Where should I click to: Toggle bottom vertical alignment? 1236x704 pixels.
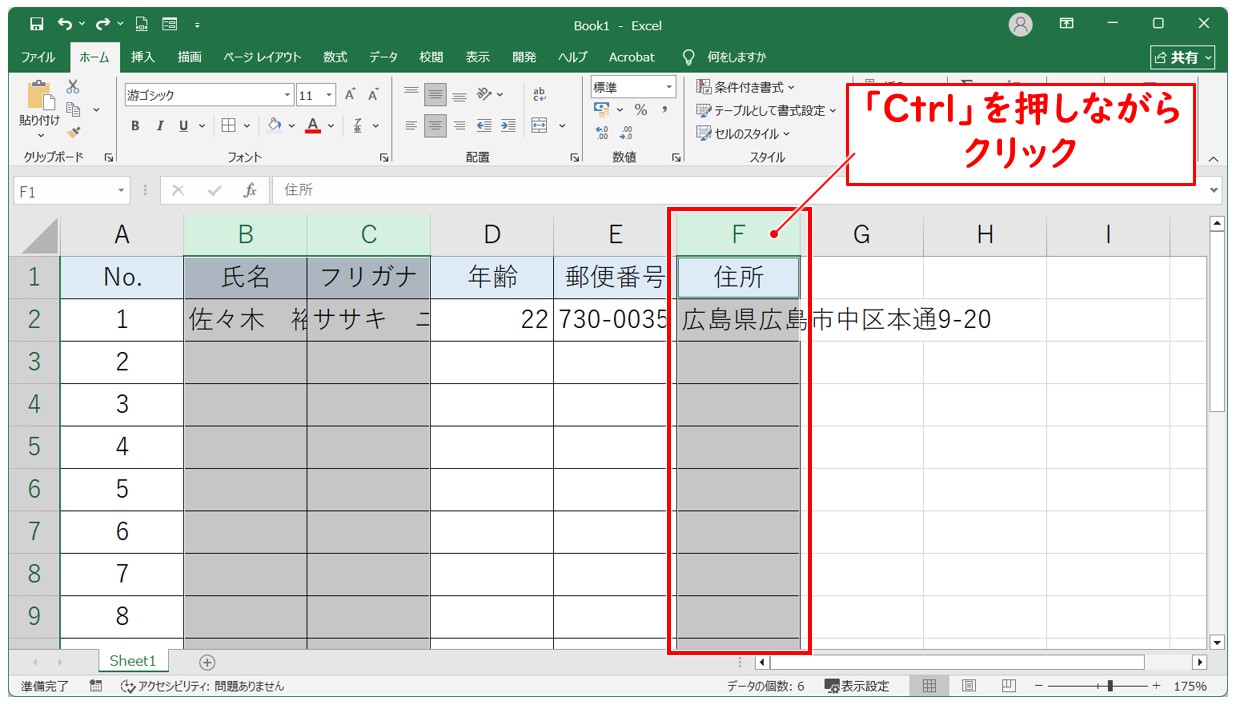(x=459, y=95)
